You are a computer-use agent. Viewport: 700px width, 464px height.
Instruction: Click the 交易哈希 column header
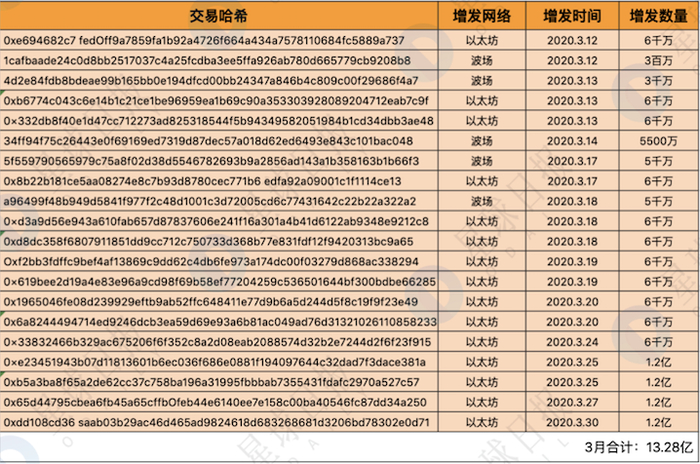point(218,17)
